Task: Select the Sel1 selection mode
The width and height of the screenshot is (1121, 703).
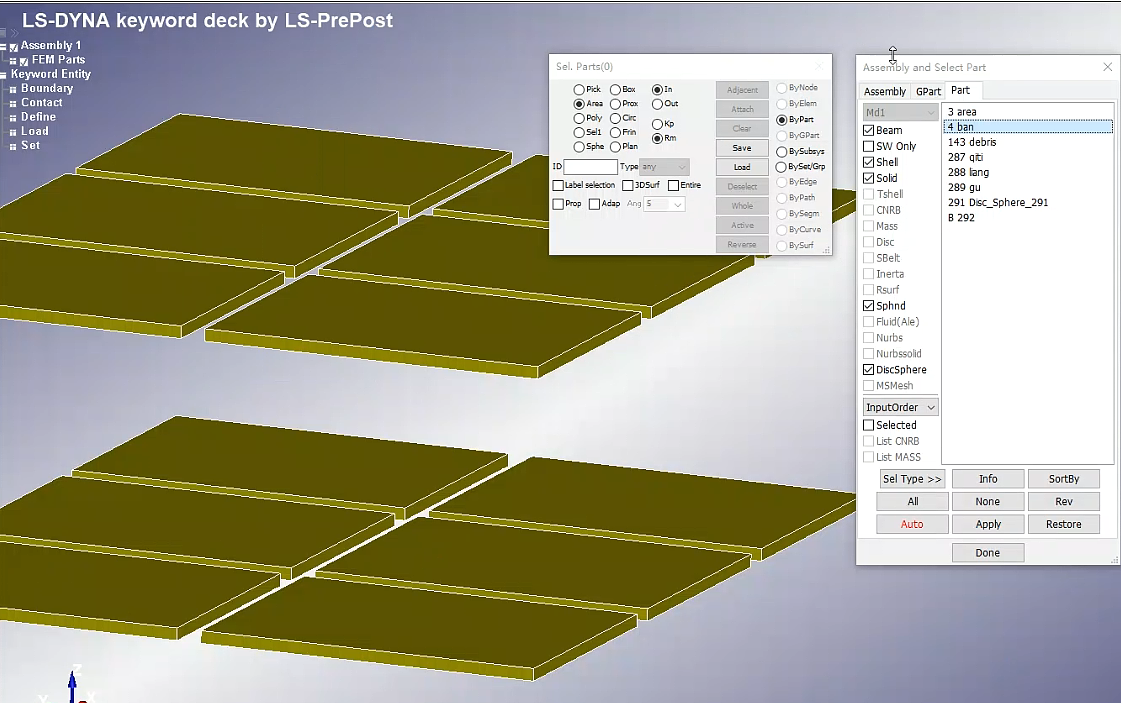Action: point(579,132)
